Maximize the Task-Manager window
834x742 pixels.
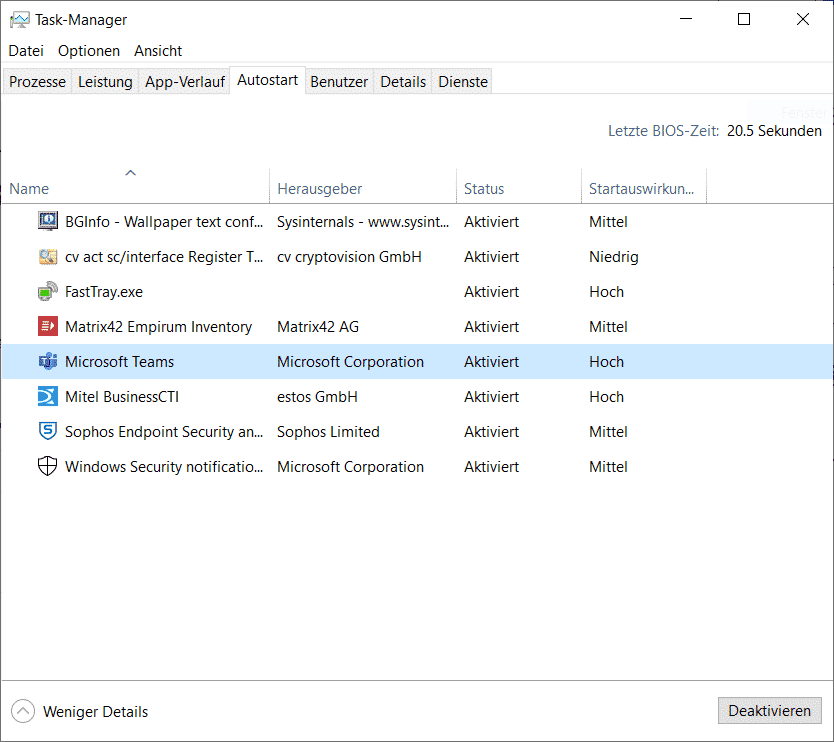[744, 19]
